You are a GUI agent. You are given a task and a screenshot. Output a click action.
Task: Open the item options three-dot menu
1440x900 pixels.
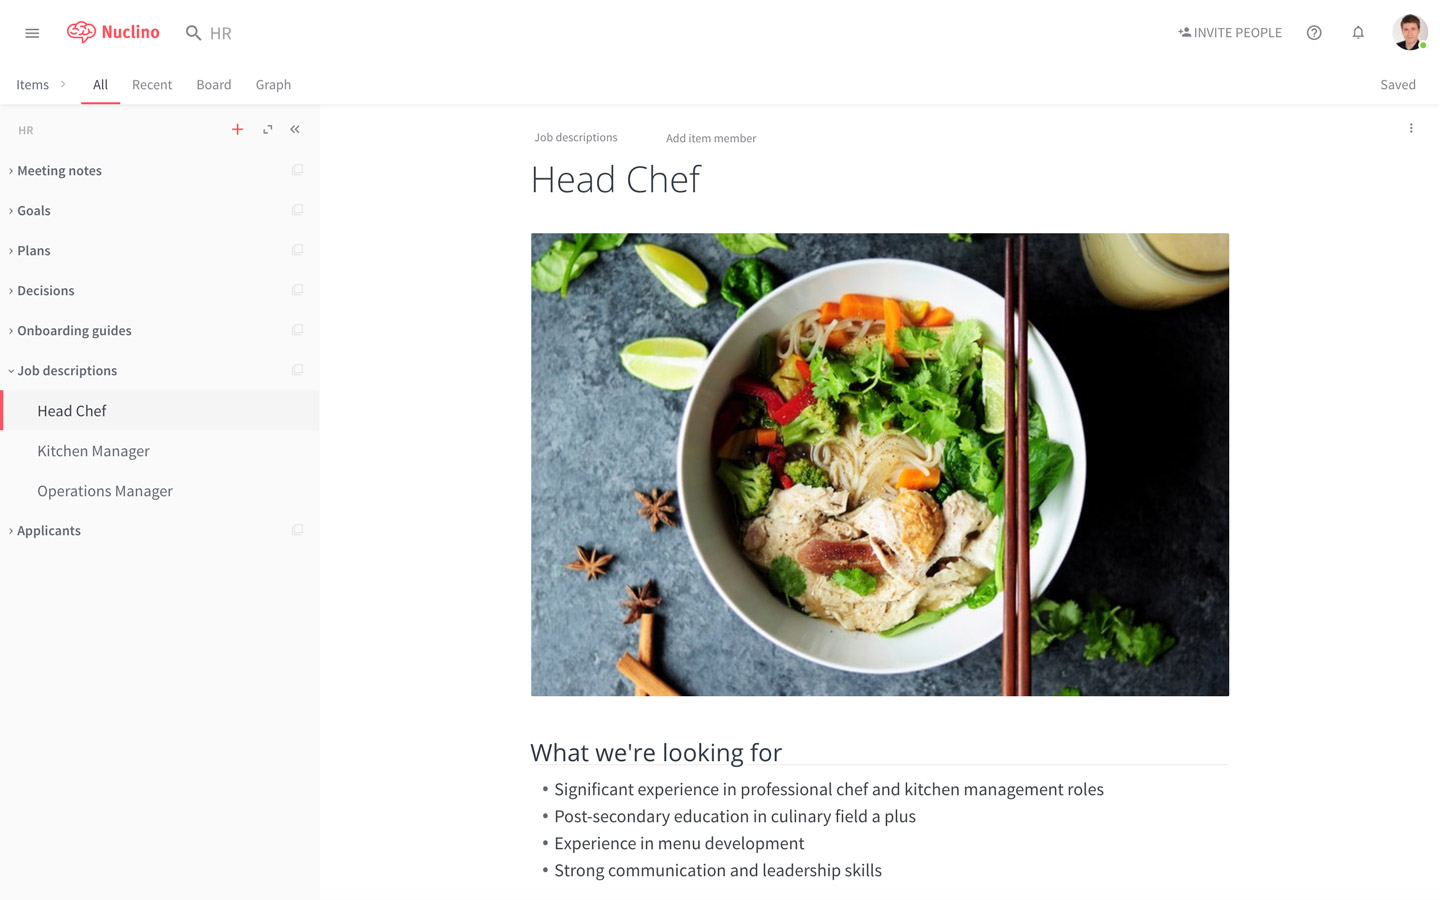(1411, 128)
